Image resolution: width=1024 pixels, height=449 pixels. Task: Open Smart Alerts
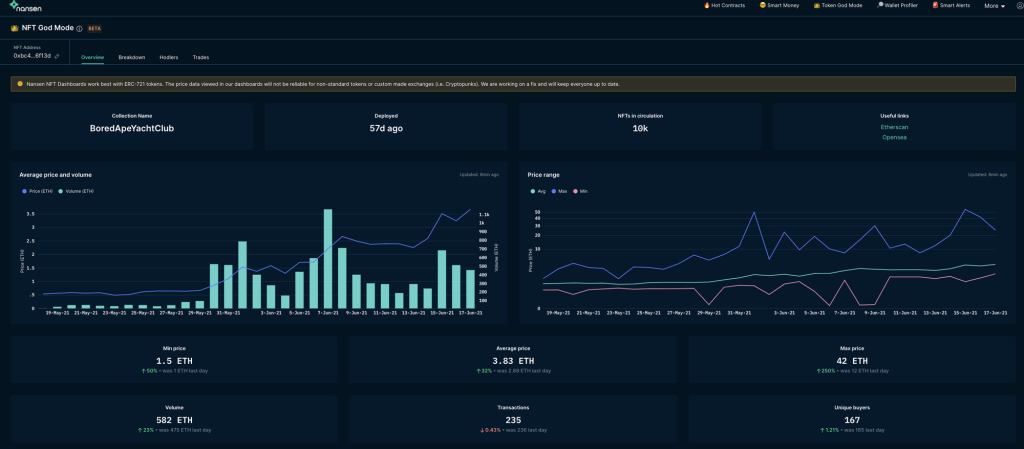point(951,5)
